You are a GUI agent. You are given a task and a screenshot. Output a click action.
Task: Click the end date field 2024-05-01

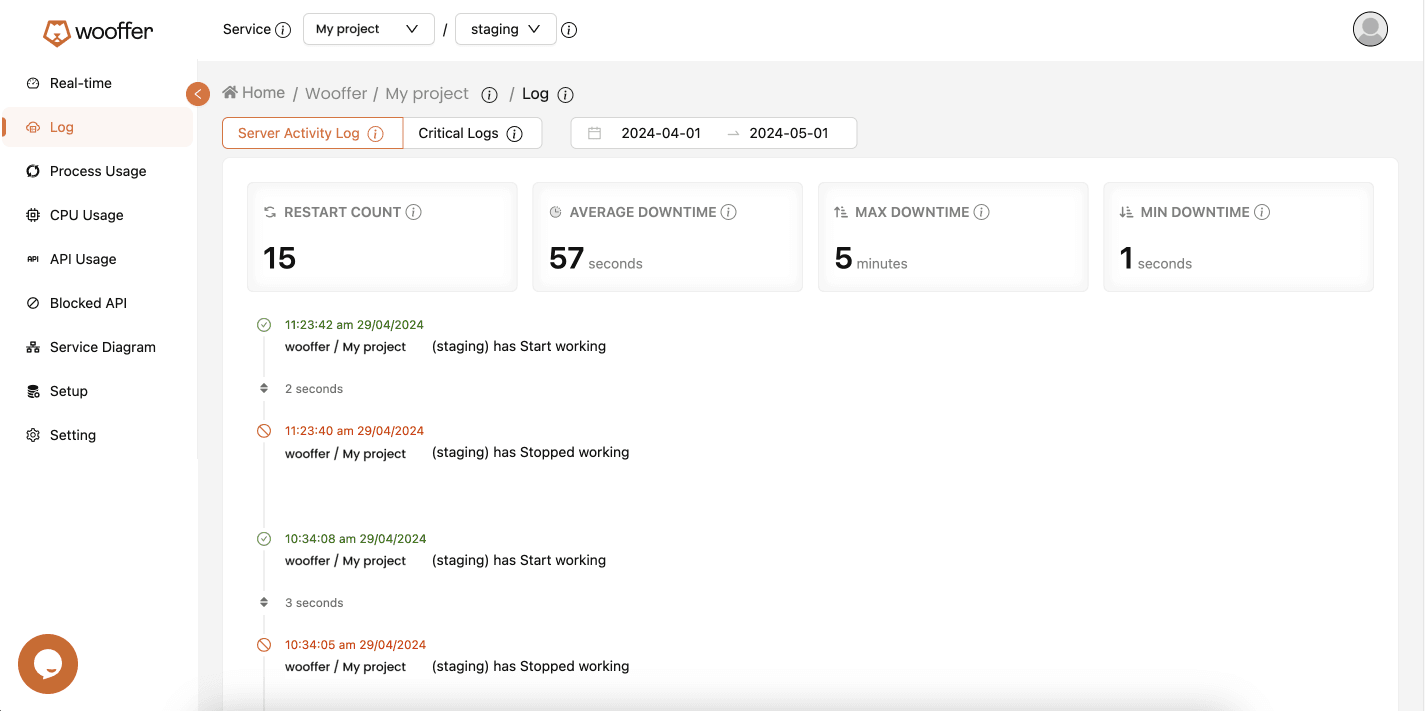point(789,133)
